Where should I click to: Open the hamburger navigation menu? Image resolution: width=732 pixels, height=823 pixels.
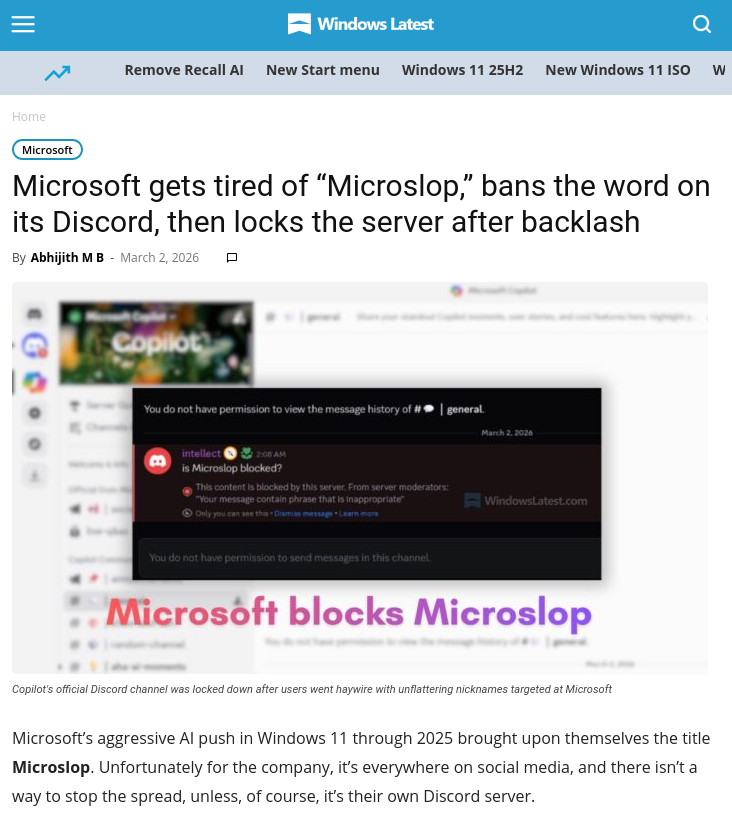23,24
